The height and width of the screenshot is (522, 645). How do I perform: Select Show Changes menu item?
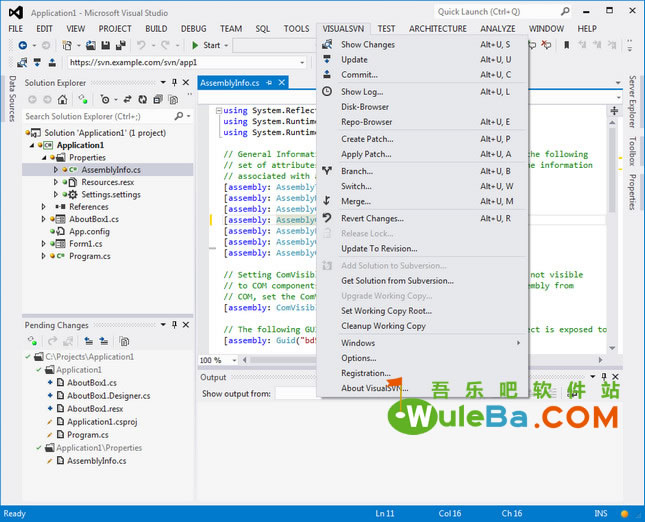(x=423, y=44)
